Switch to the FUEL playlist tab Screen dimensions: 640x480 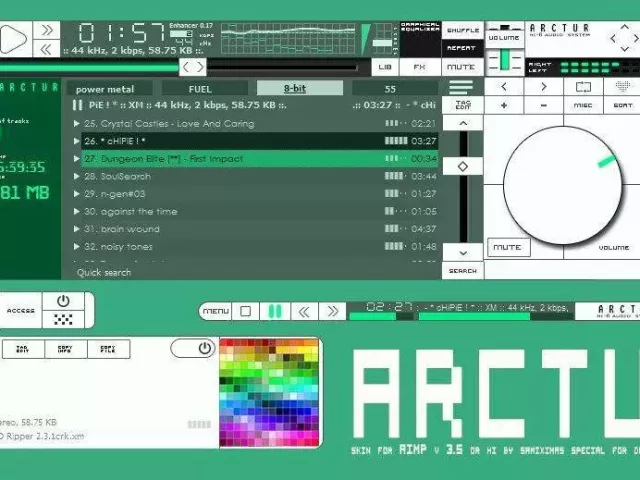pos(200,89)
